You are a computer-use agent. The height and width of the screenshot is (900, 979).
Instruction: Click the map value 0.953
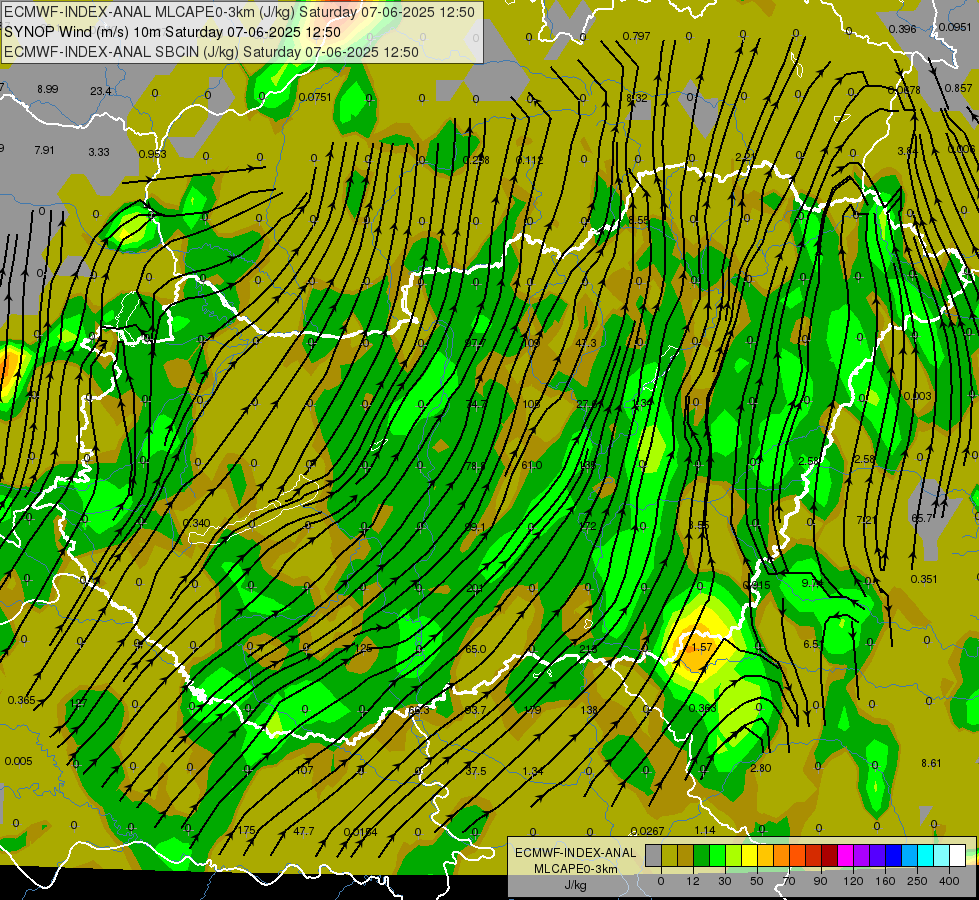(152, 154)
